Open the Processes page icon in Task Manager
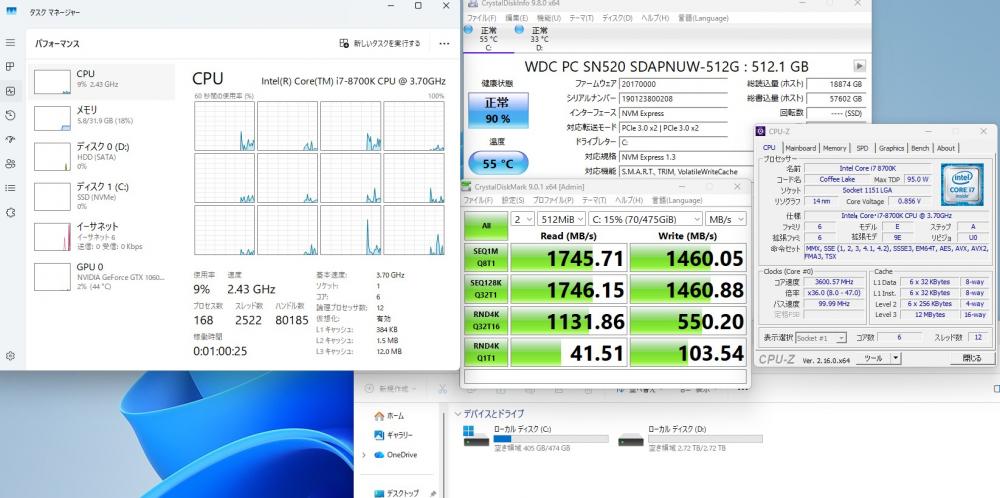Image resolution: width=1000 pixels, height=498 pixels. (10, 66)
